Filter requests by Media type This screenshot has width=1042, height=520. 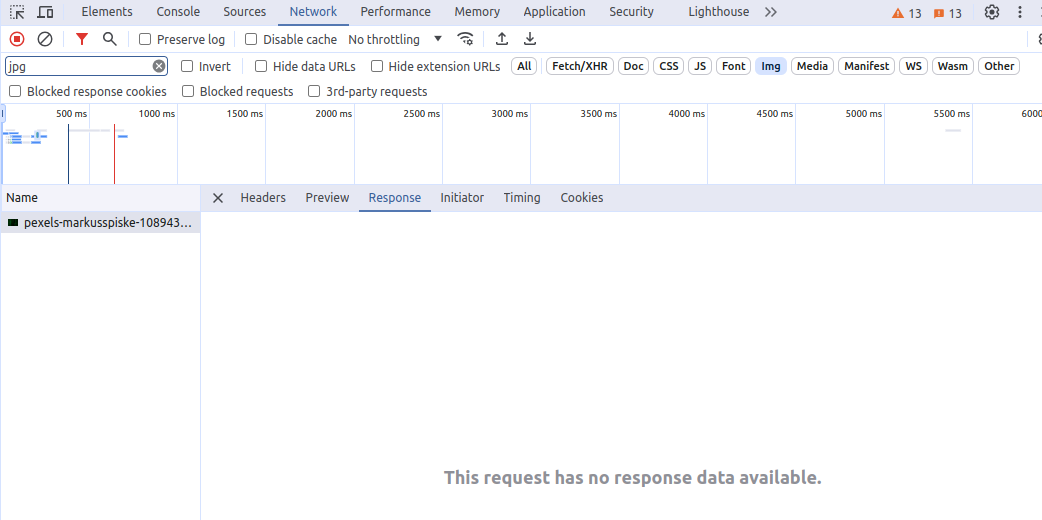point(812,66)
